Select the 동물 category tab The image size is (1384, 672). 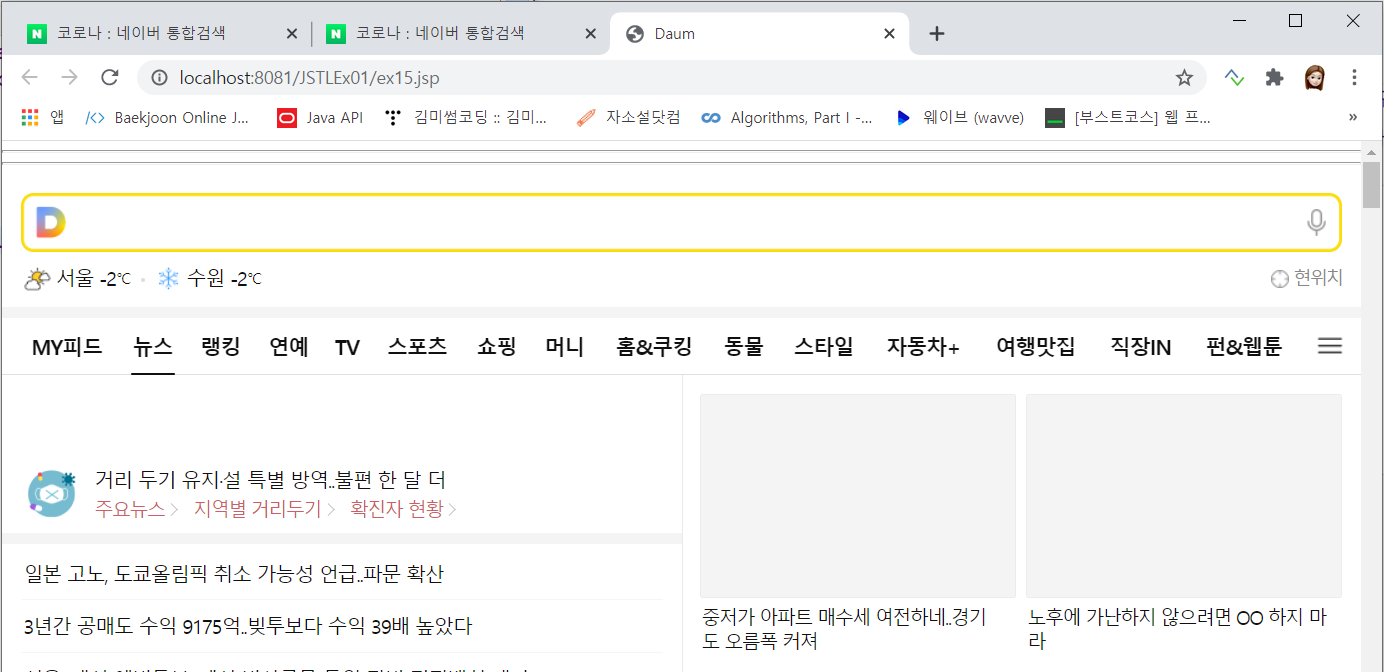click(x=743, y=347)
